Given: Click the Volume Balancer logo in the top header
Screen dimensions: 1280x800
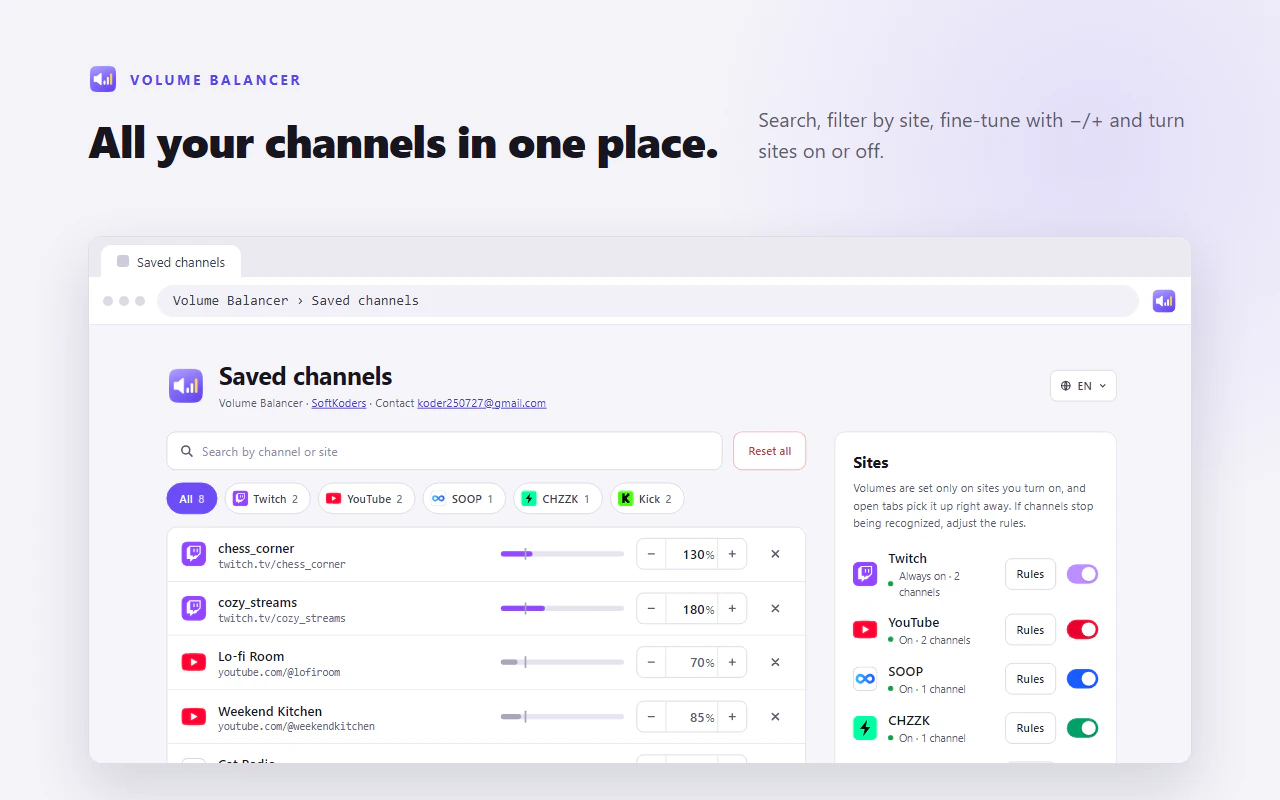Looking at the screenshot, I should 103,79.
